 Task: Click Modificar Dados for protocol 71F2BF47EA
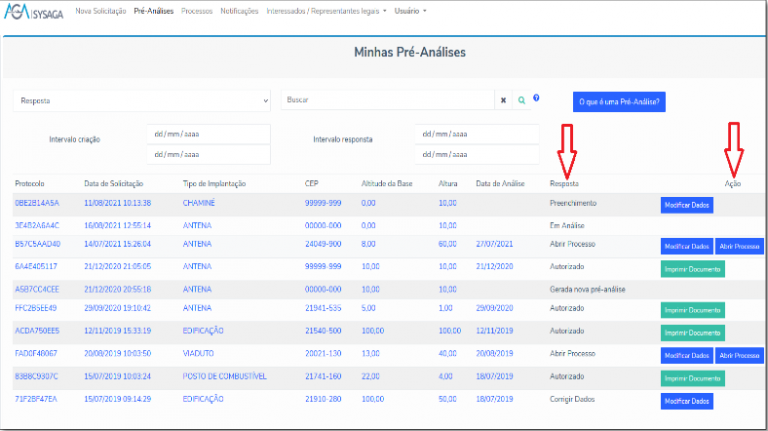point(687,401)
